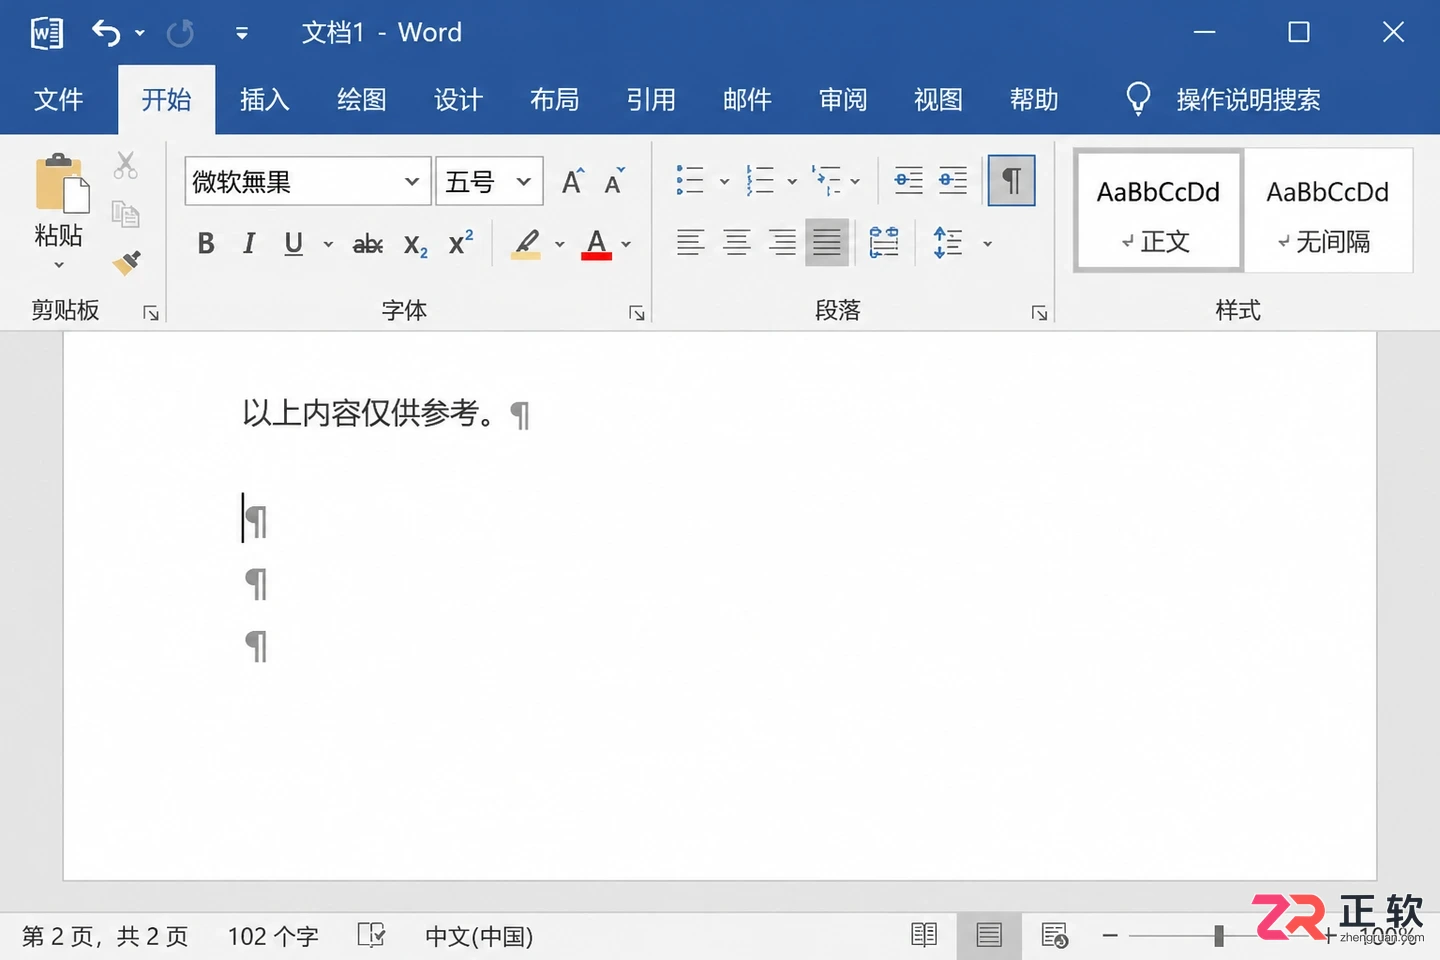The width and height of the screenshot is (1440, 960).
Task: Expand the 粘贴 dropdown arrow
Action: pos(59,265)
